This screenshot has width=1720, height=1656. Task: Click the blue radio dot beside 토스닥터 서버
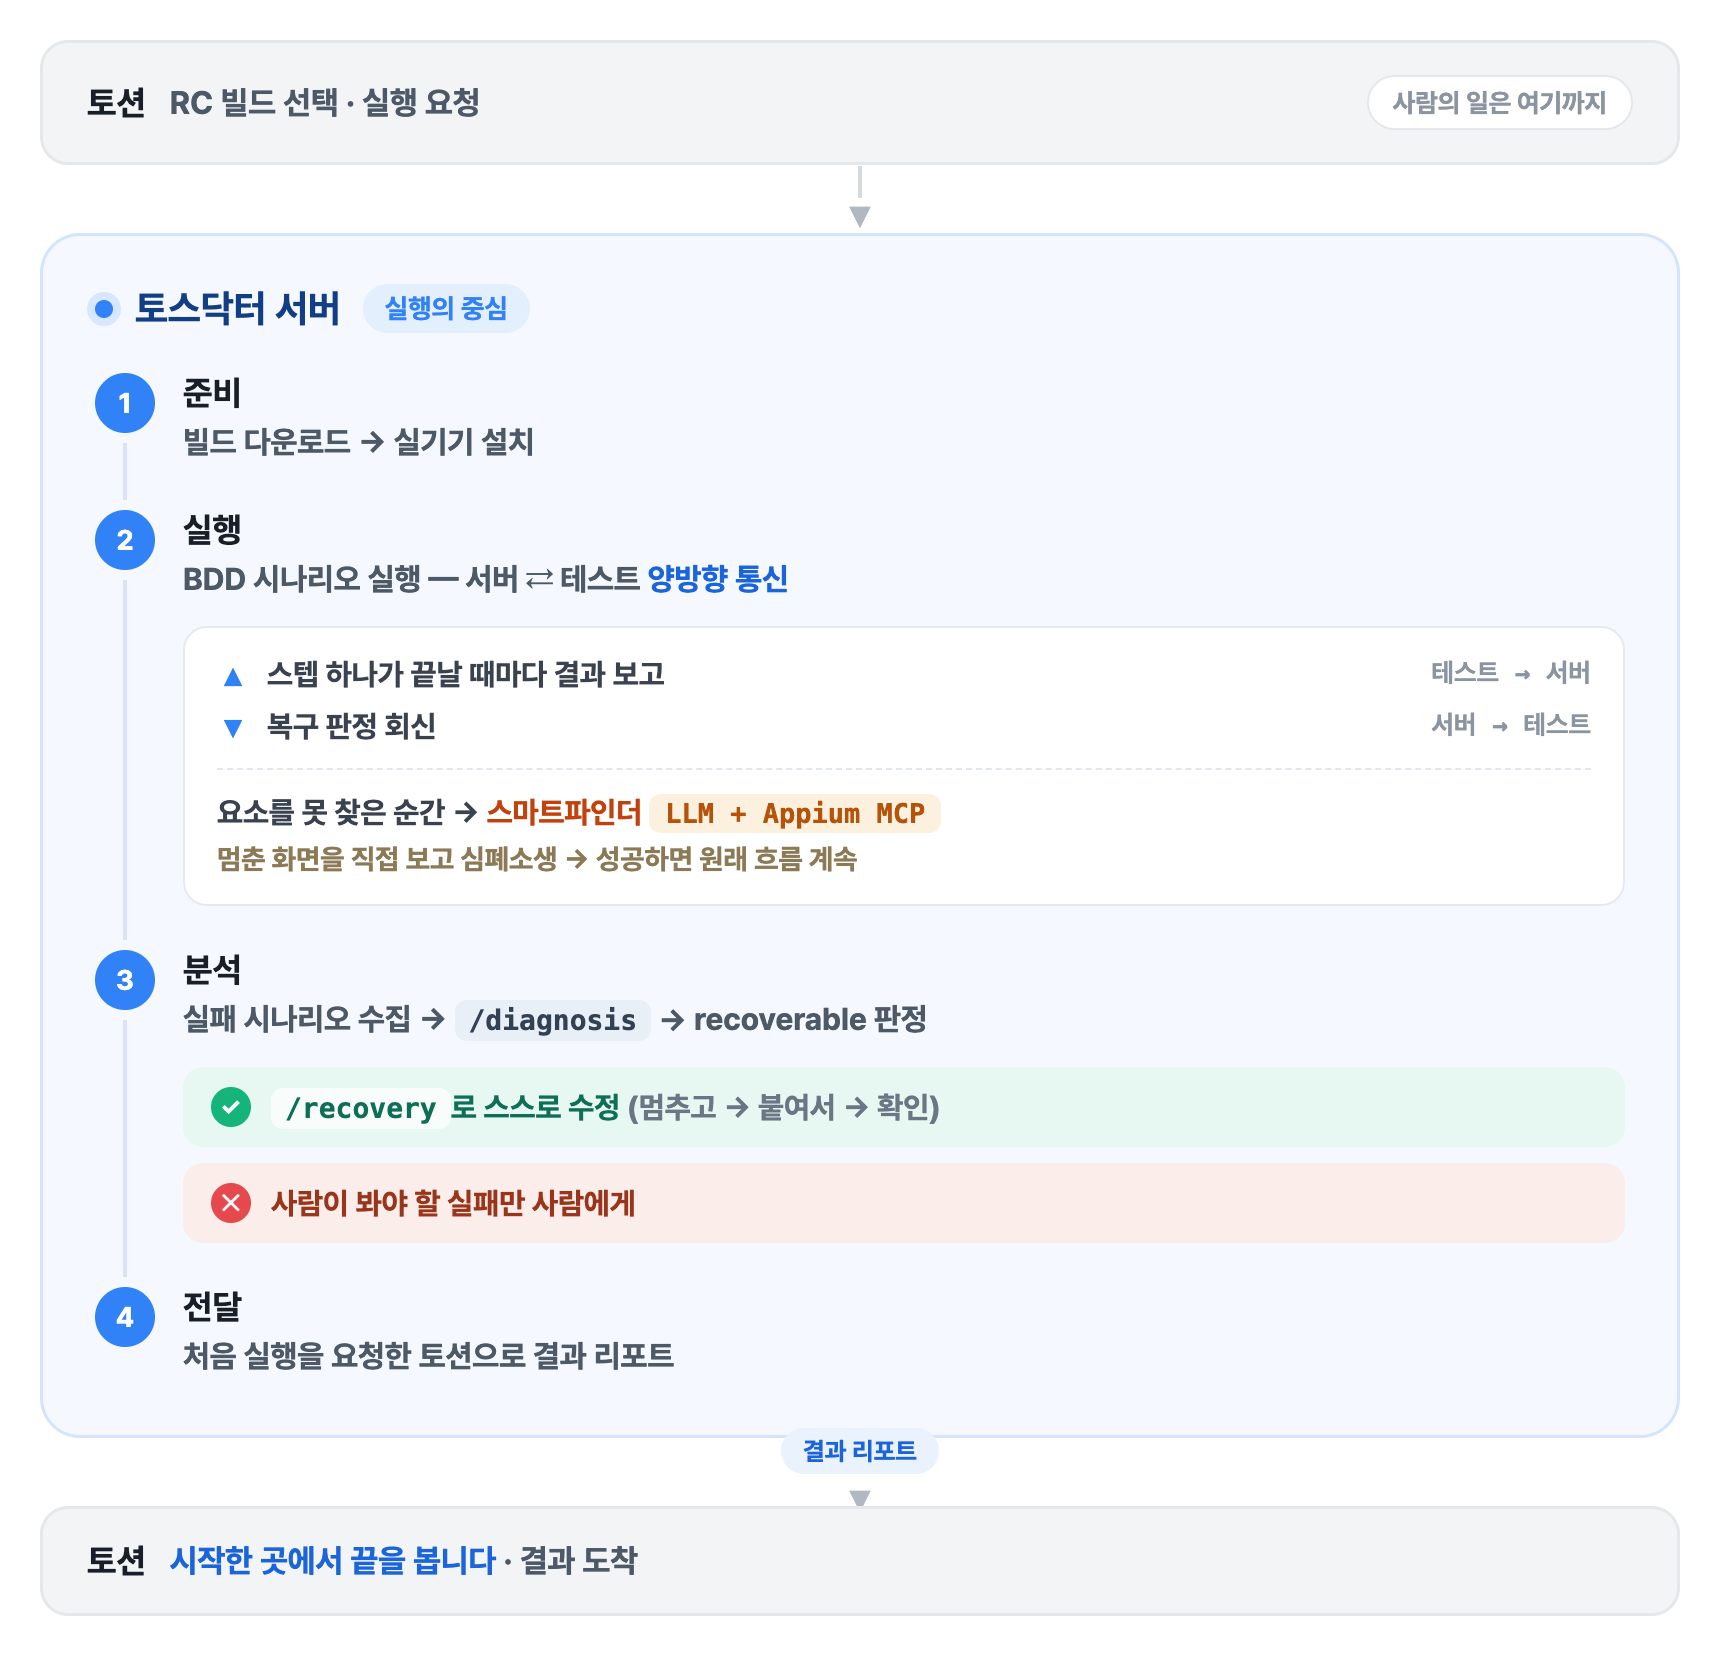(104, 309)
